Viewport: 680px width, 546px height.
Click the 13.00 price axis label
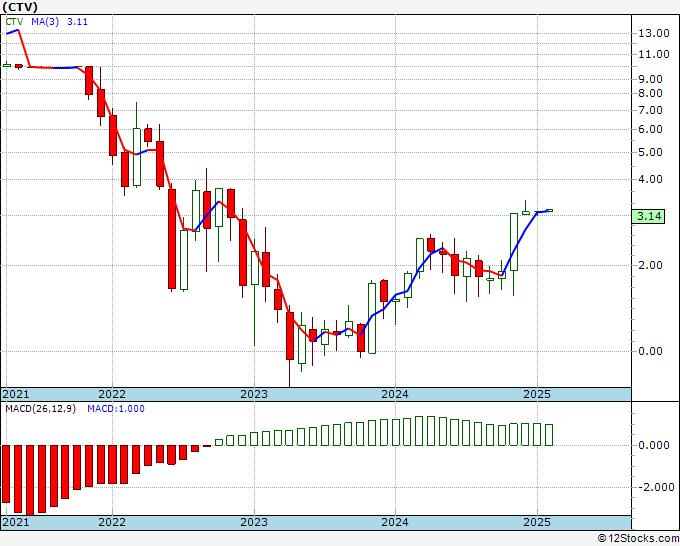654,33
